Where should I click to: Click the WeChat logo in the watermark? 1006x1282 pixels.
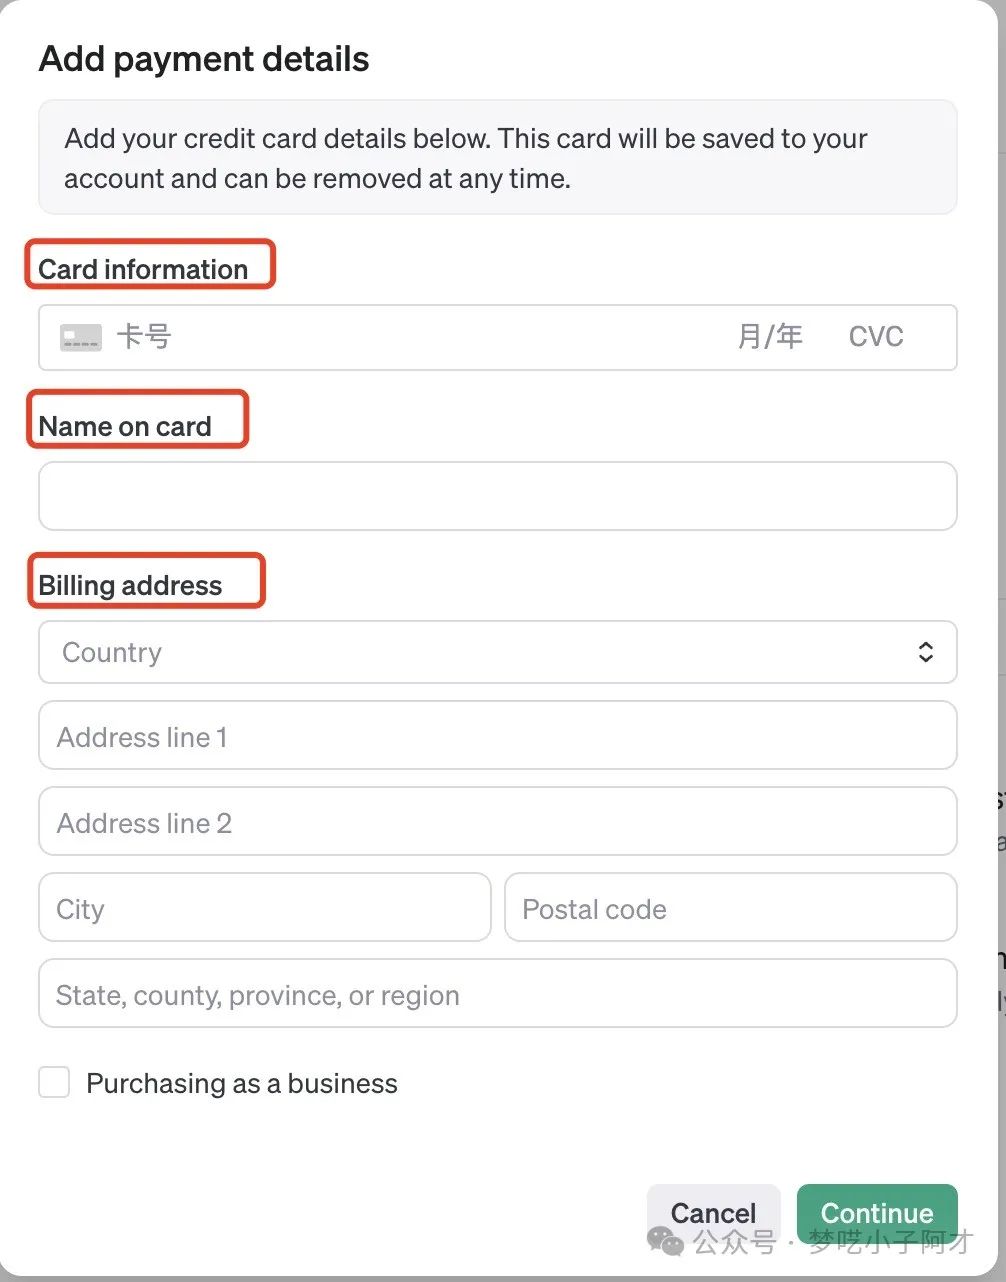click(666, 1241)
